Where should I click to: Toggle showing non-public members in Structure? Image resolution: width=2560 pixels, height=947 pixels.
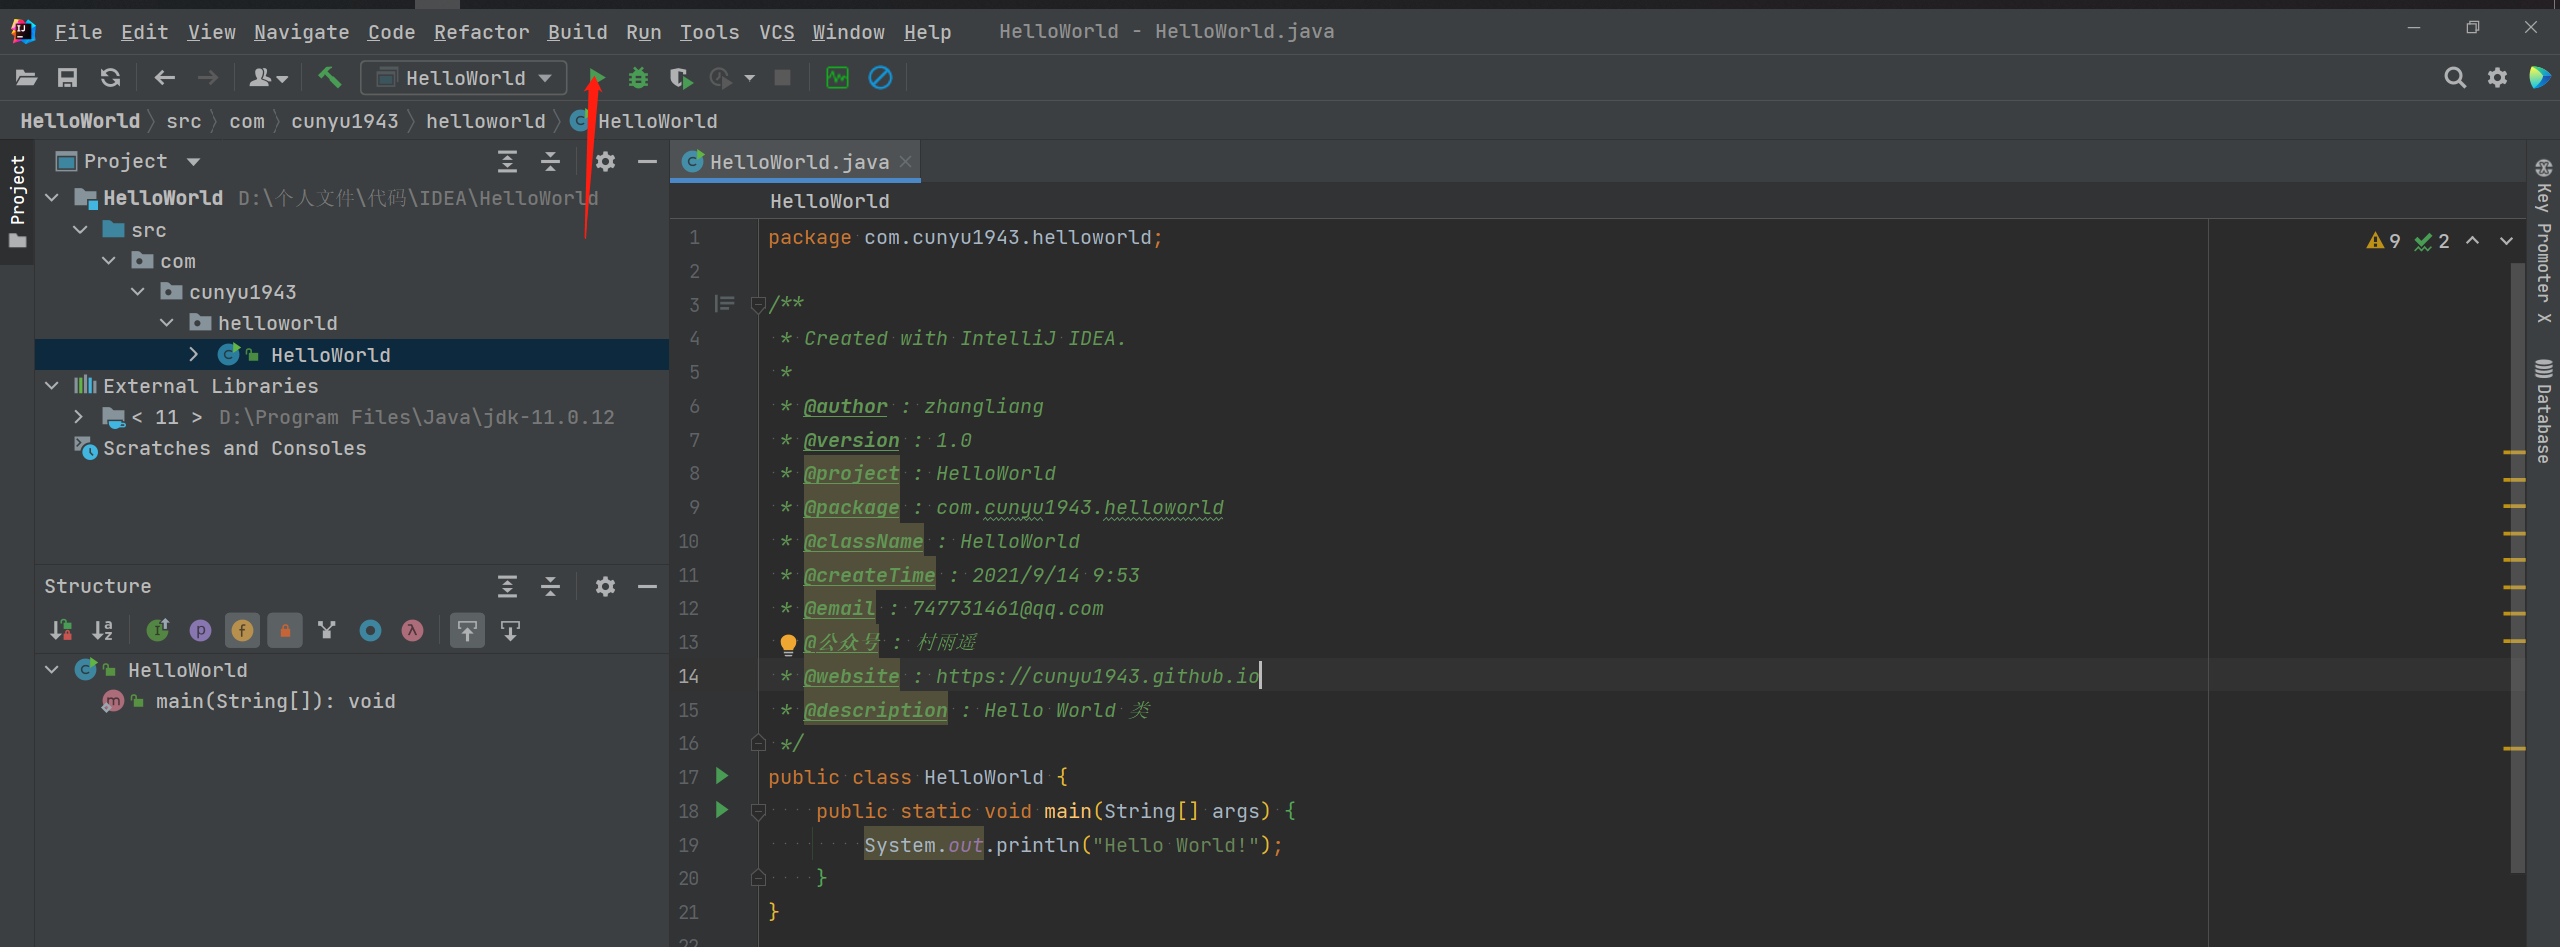point(285,630)
